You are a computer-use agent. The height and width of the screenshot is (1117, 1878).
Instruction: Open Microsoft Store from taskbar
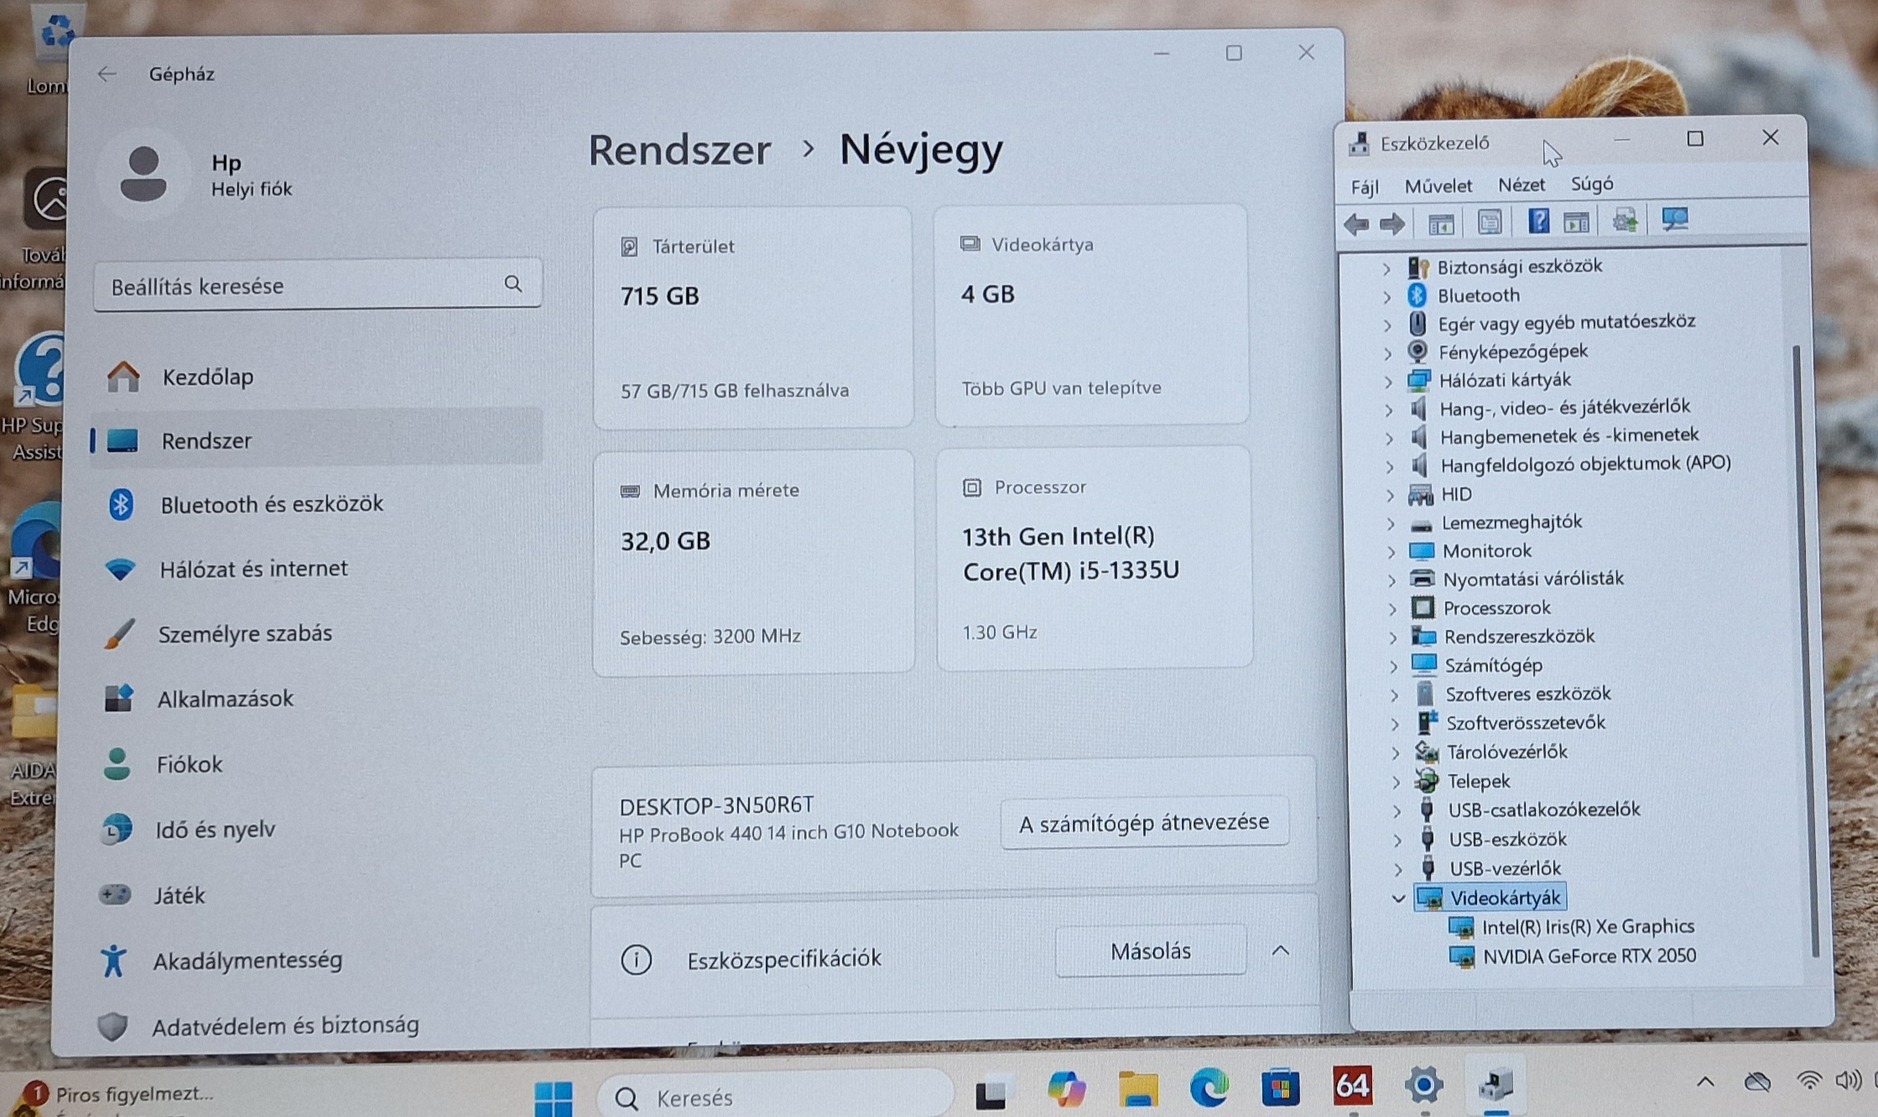click(x=1280, y=1087)
